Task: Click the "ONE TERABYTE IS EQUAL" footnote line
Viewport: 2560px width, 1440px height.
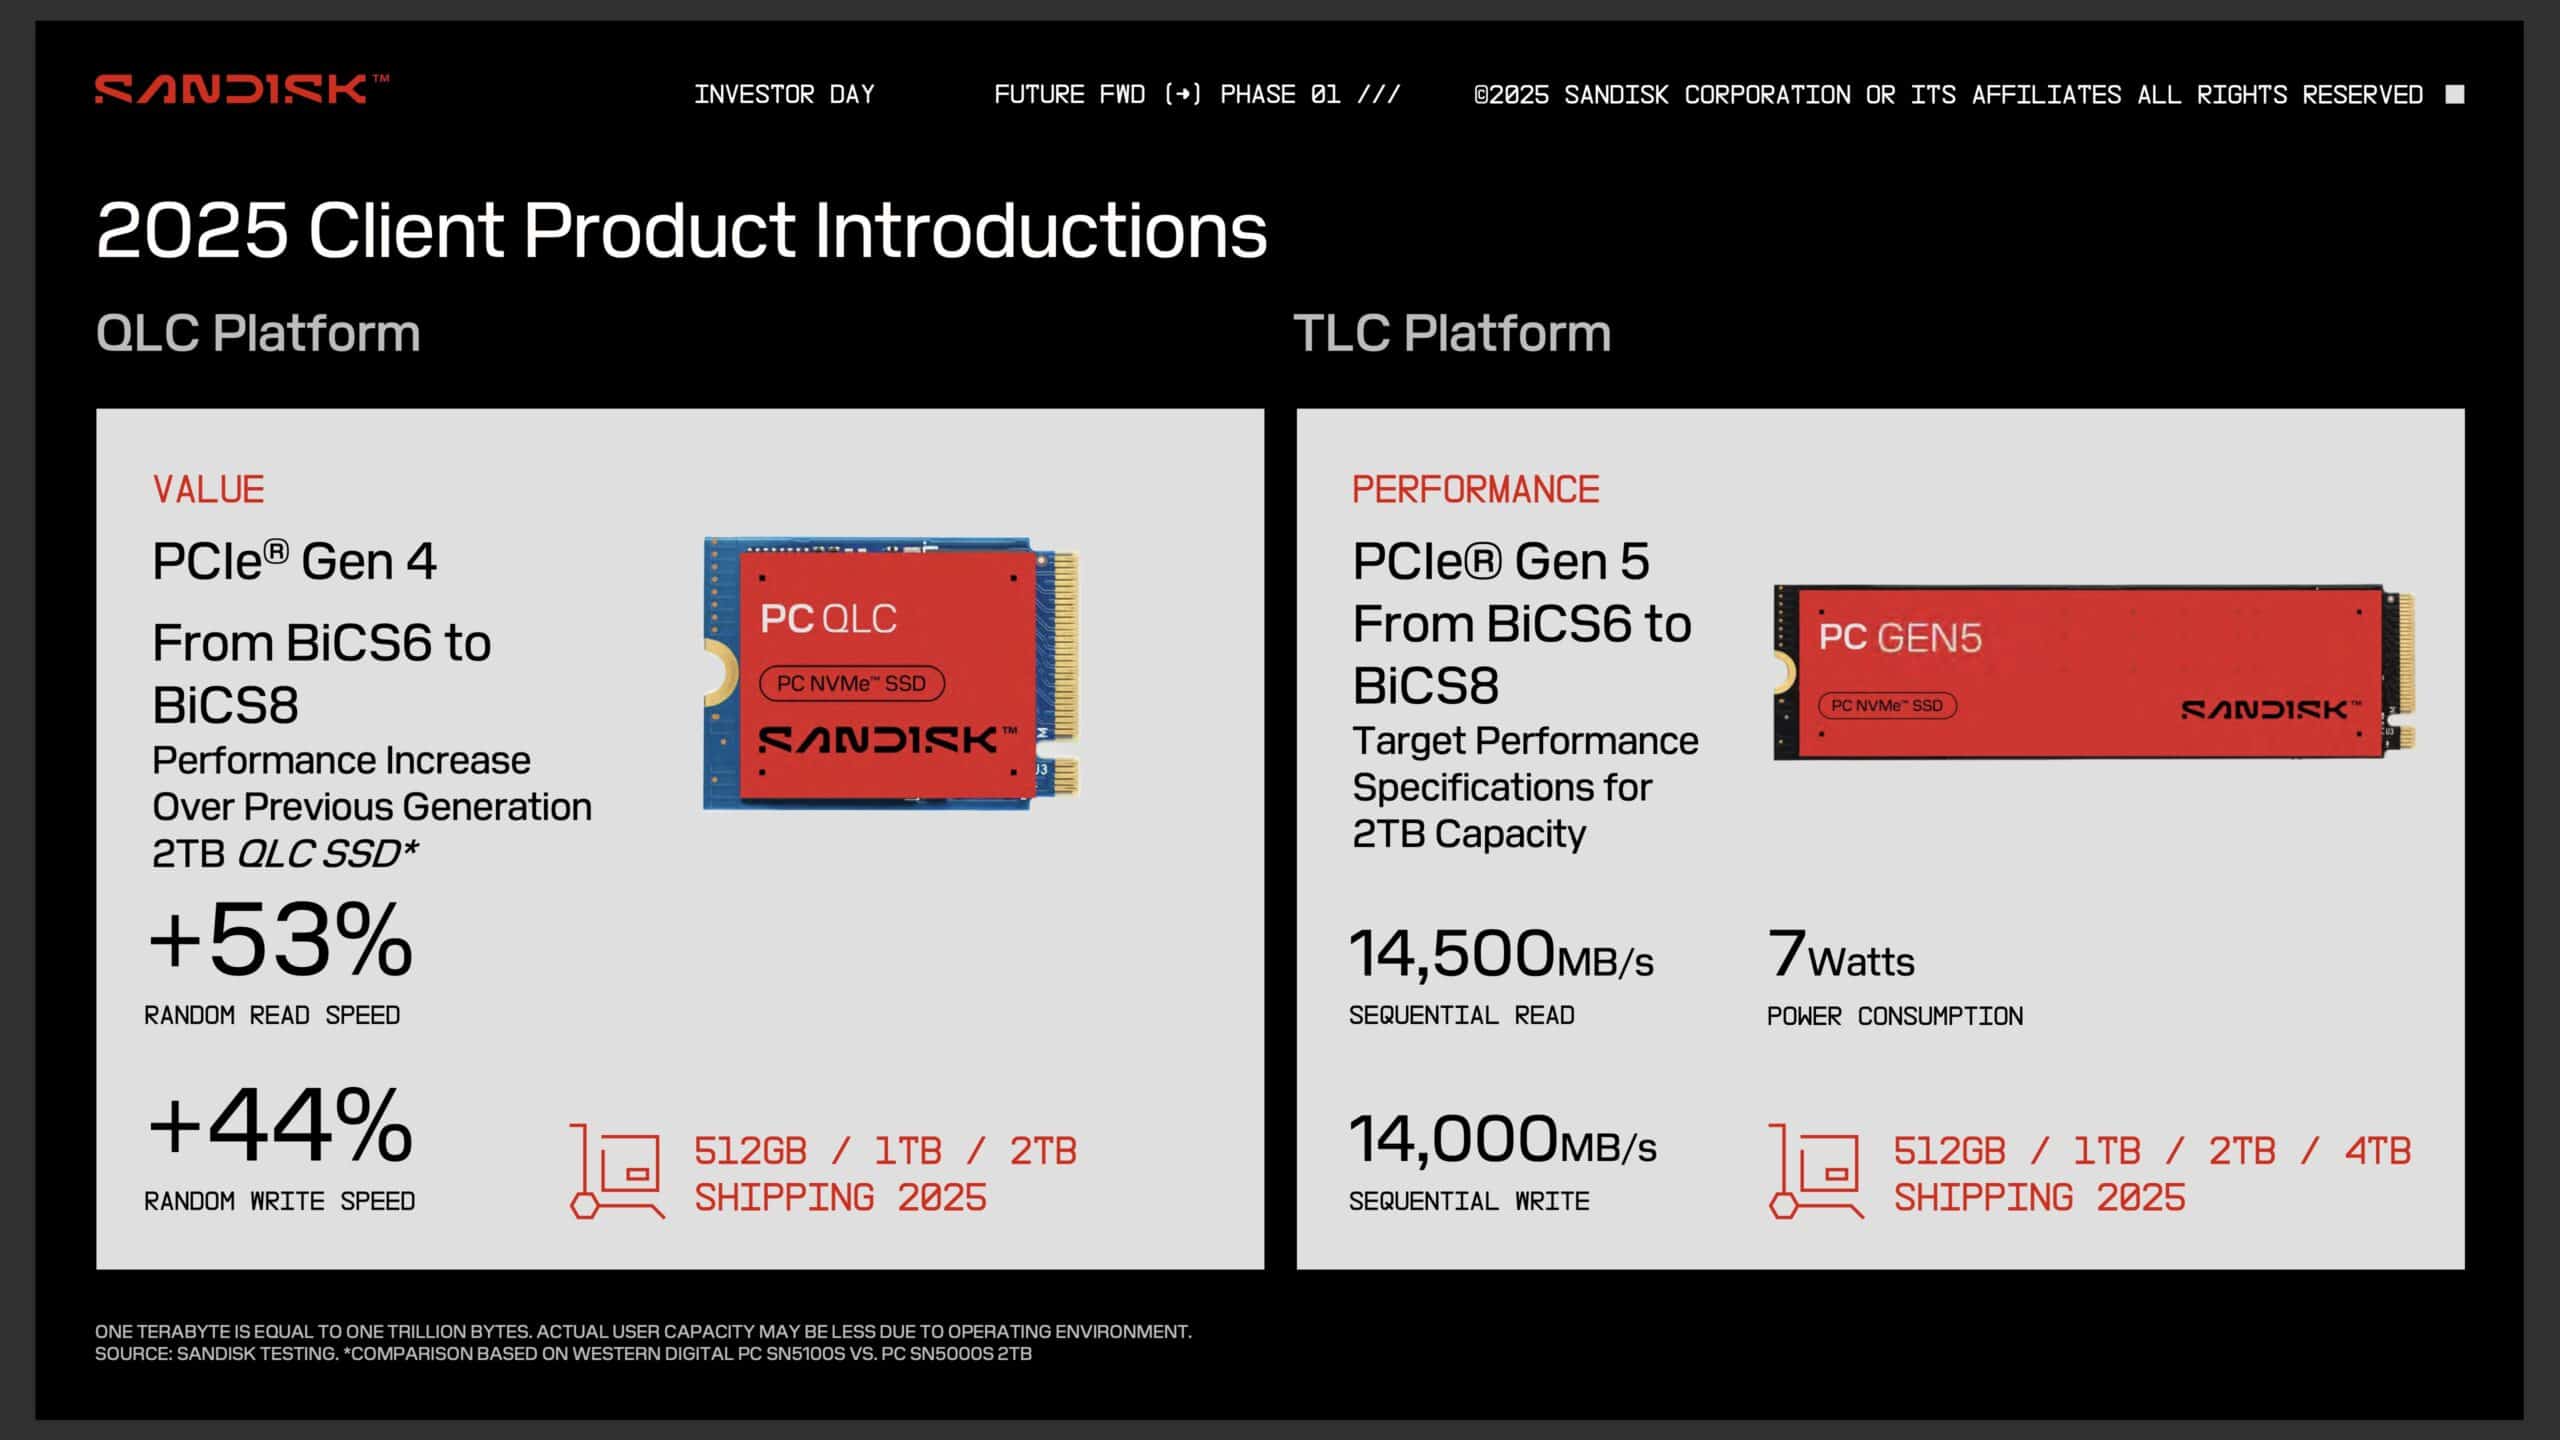Action: coord(643,1331)
